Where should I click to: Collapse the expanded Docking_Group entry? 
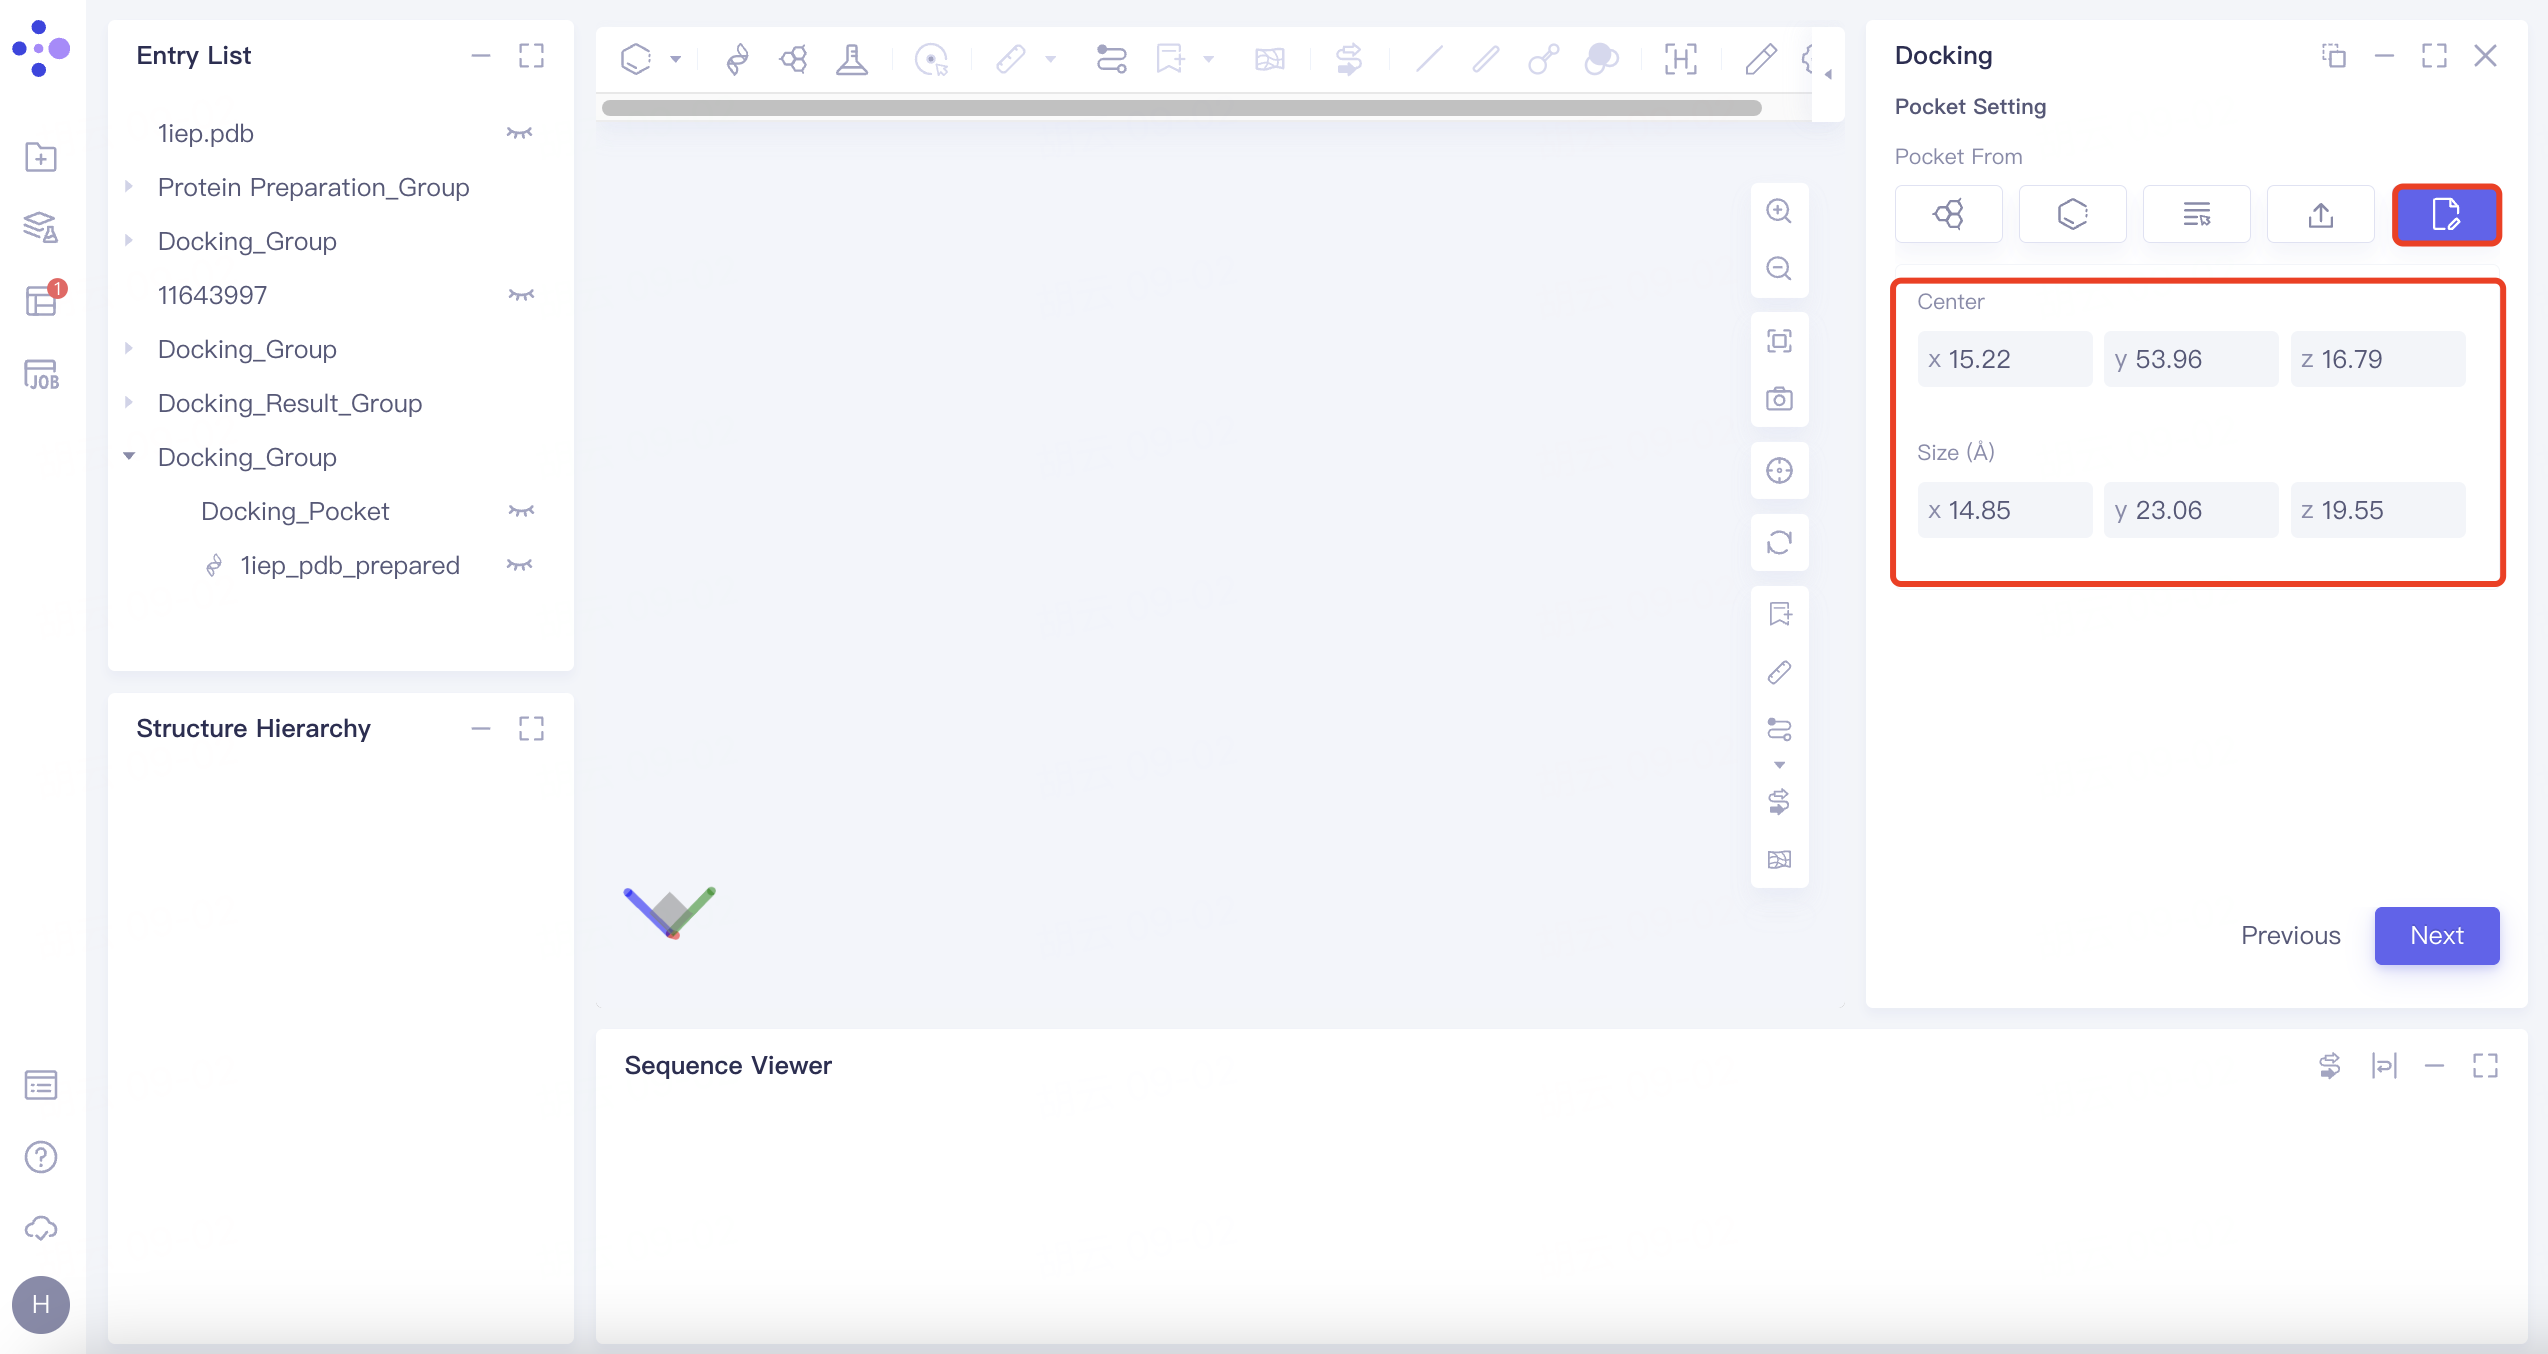point(130,457)
